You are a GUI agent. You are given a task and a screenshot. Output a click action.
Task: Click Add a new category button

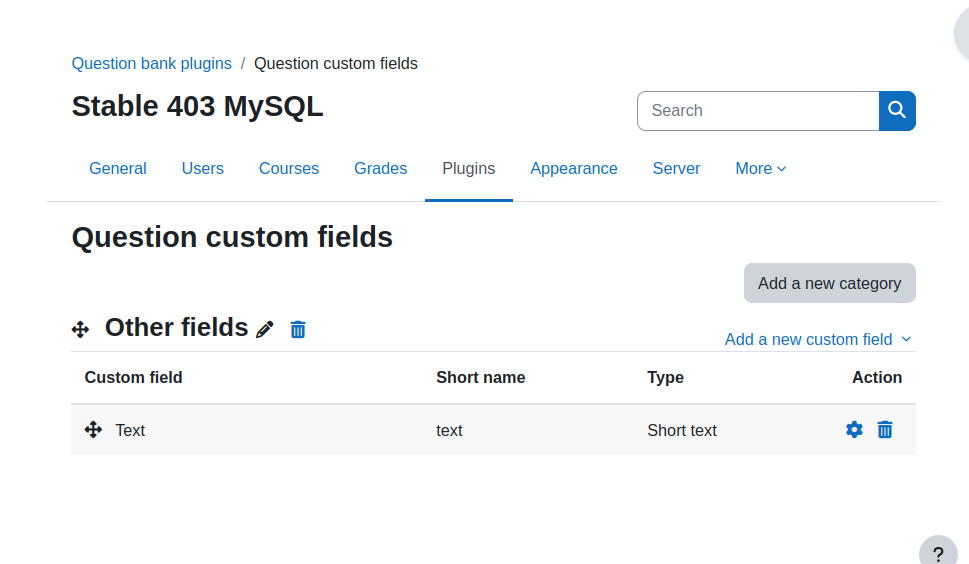(x=829, y=283)
